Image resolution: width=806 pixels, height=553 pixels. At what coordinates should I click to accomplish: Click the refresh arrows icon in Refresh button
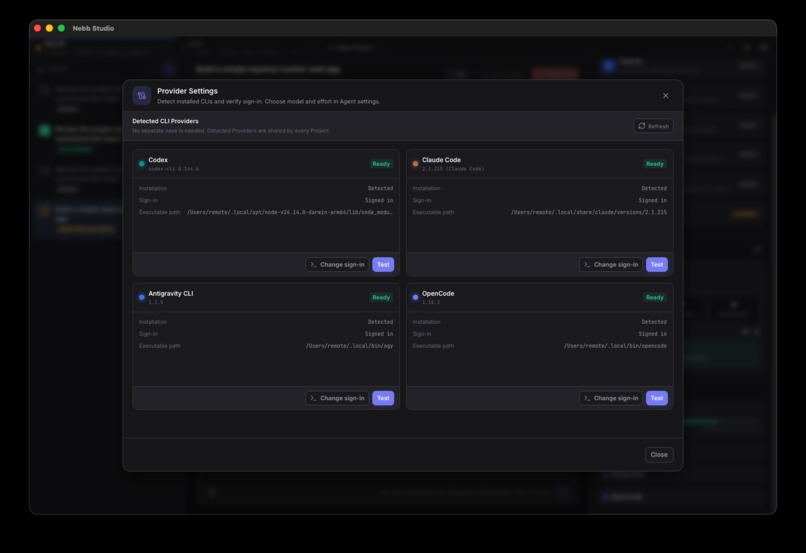point(642,126)
